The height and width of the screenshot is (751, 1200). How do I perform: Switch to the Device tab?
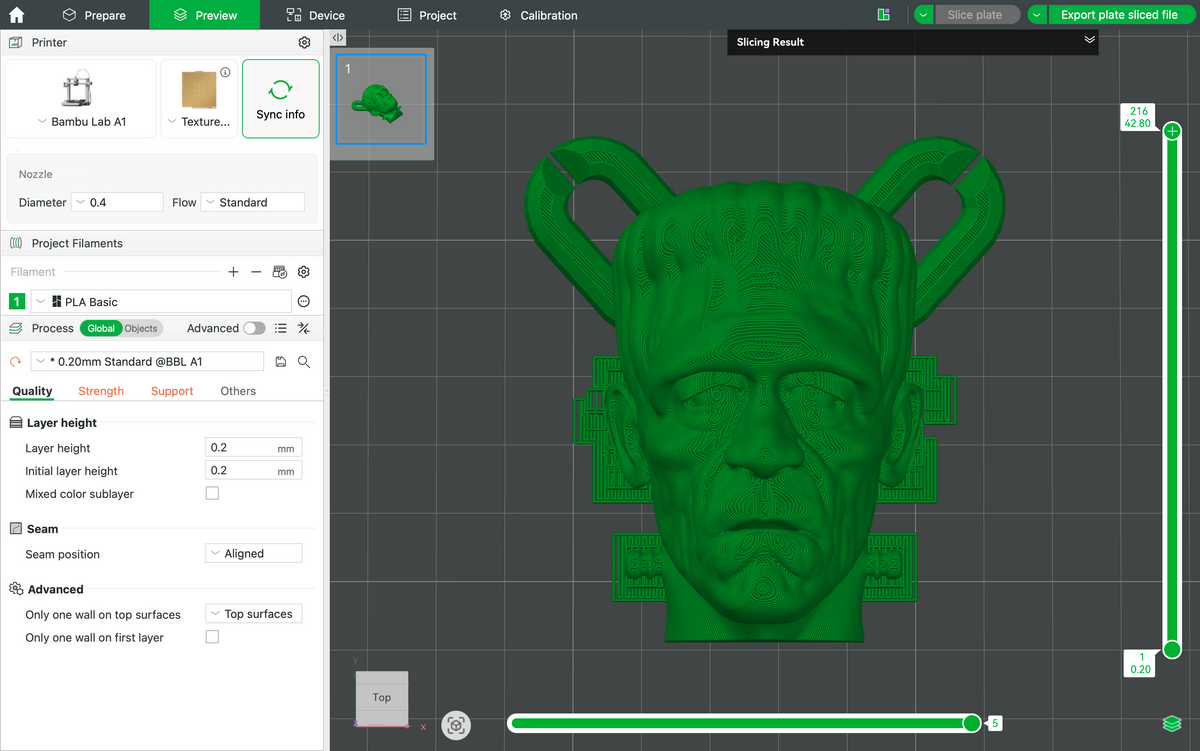315,15
